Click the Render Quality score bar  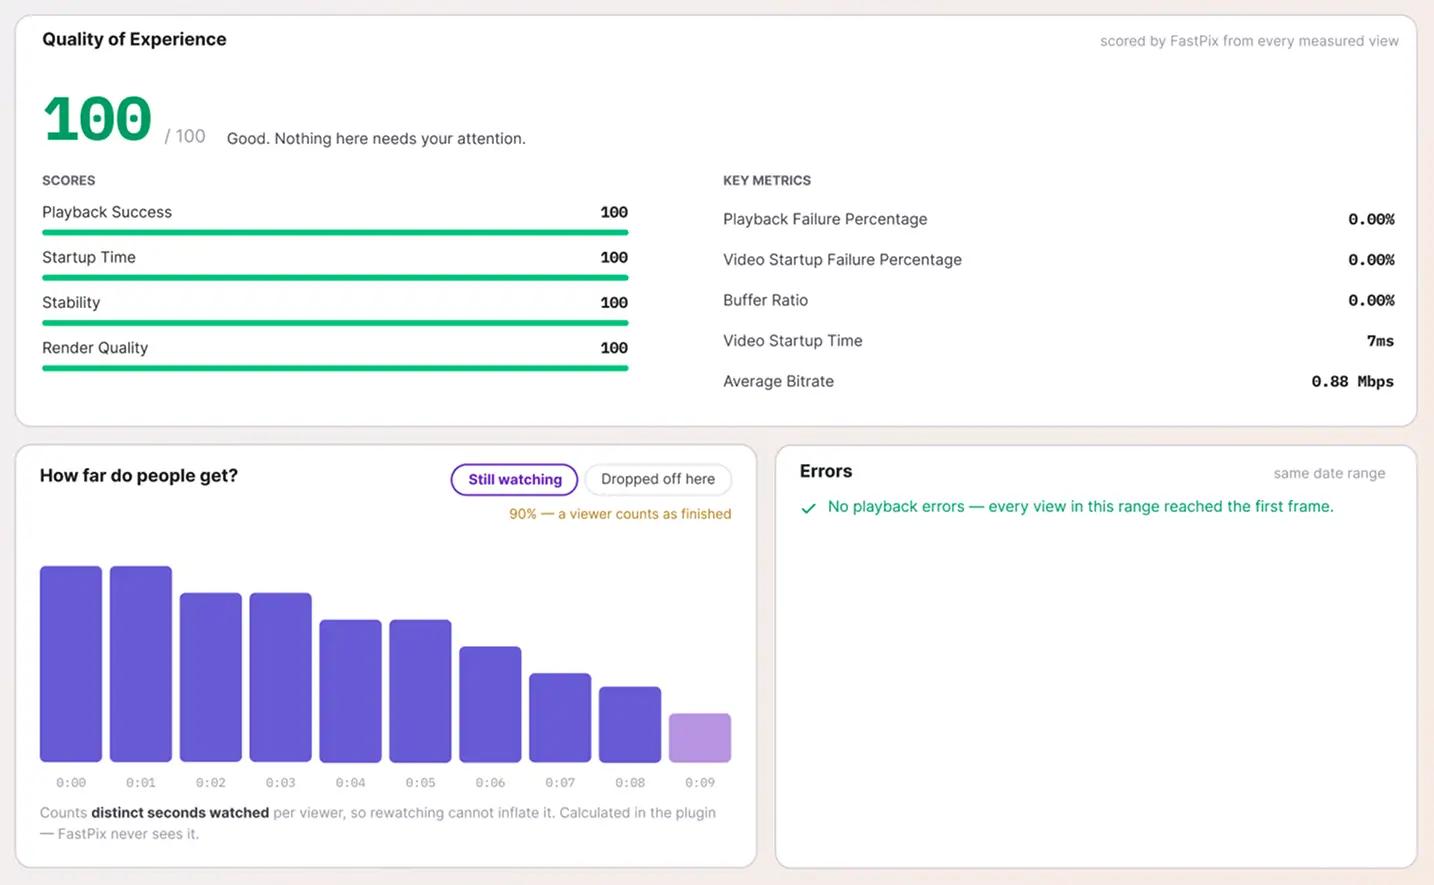click(x=335, y=368)
